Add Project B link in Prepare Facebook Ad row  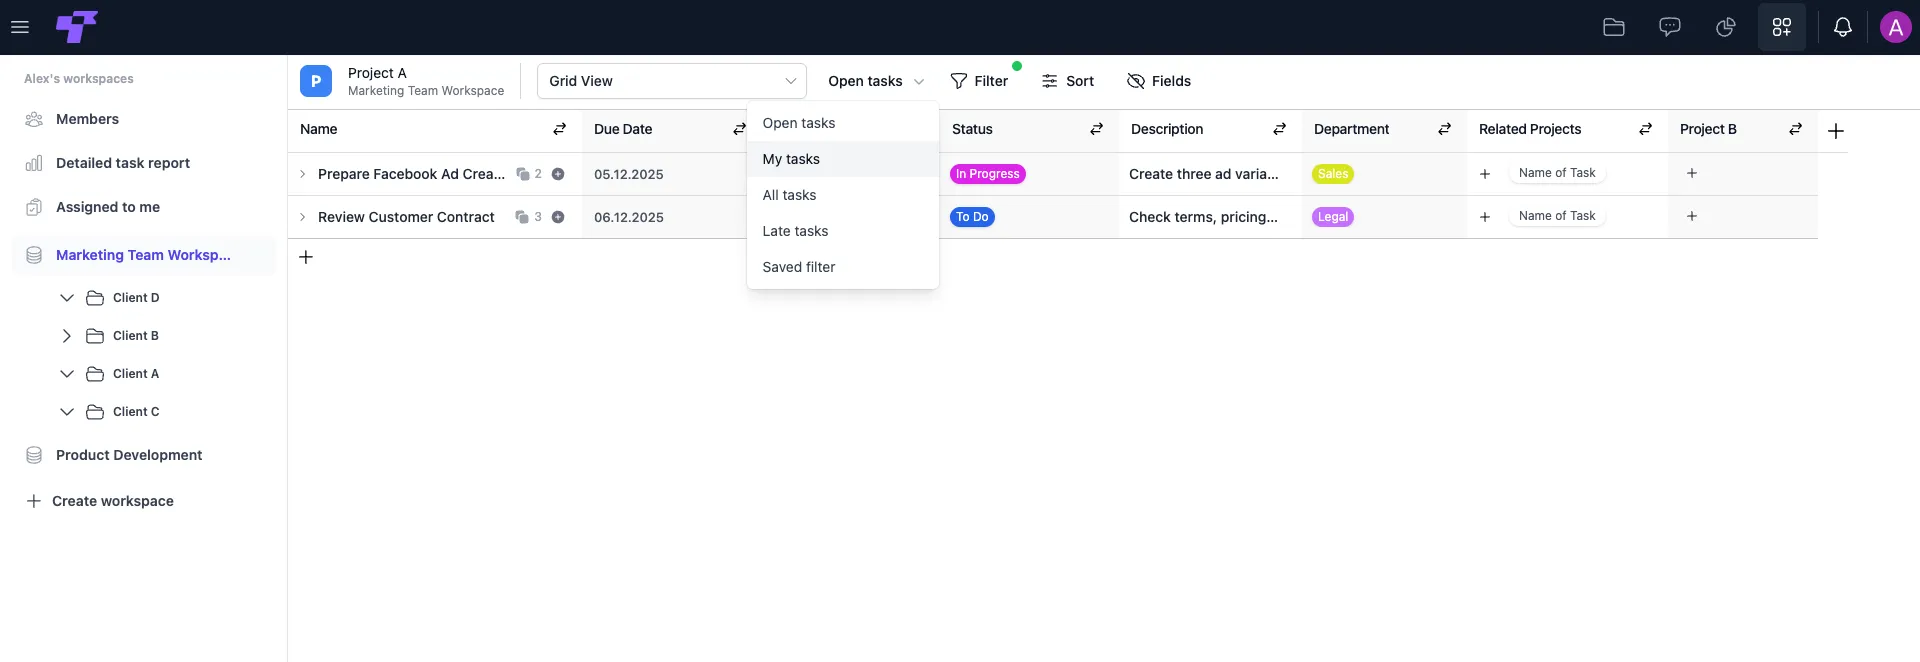pyautogui.click(x=1692, y=173)
